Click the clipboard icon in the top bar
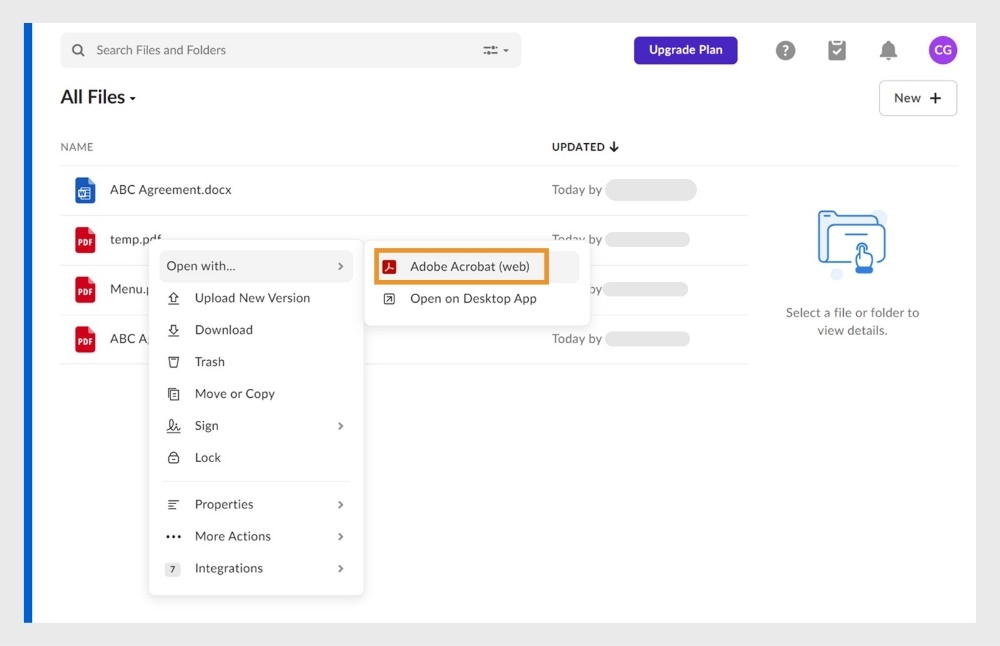The image size is (1000, 646). [837, 50]
